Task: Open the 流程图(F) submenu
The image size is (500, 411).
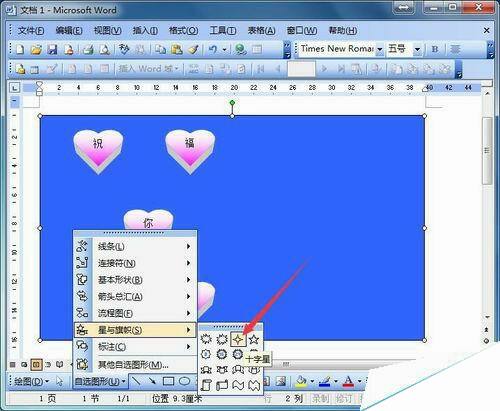Action: [x=135, y=313]
